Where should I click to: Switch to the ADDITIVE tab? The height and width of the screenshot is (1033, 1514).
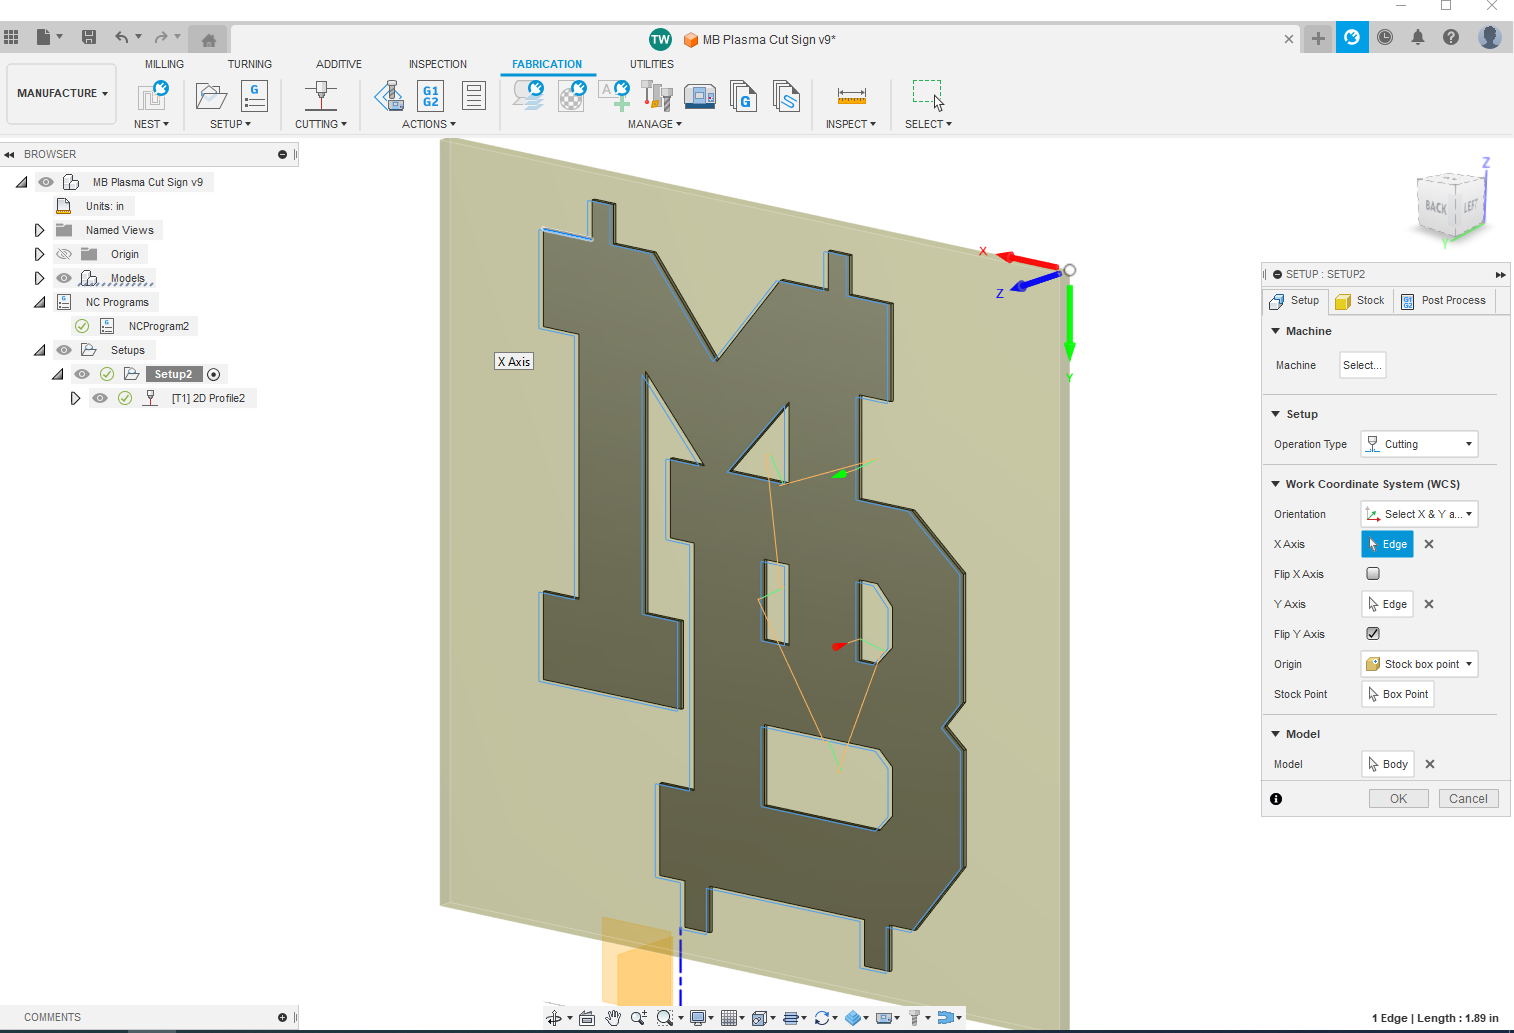point(339,64)
